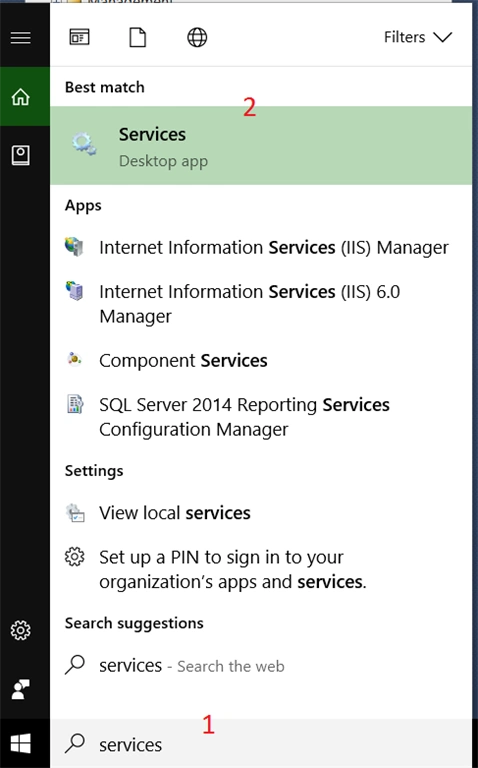Open the Services desktop app result
This screenshot has height=768, width=478.
[x=261, y=145]
